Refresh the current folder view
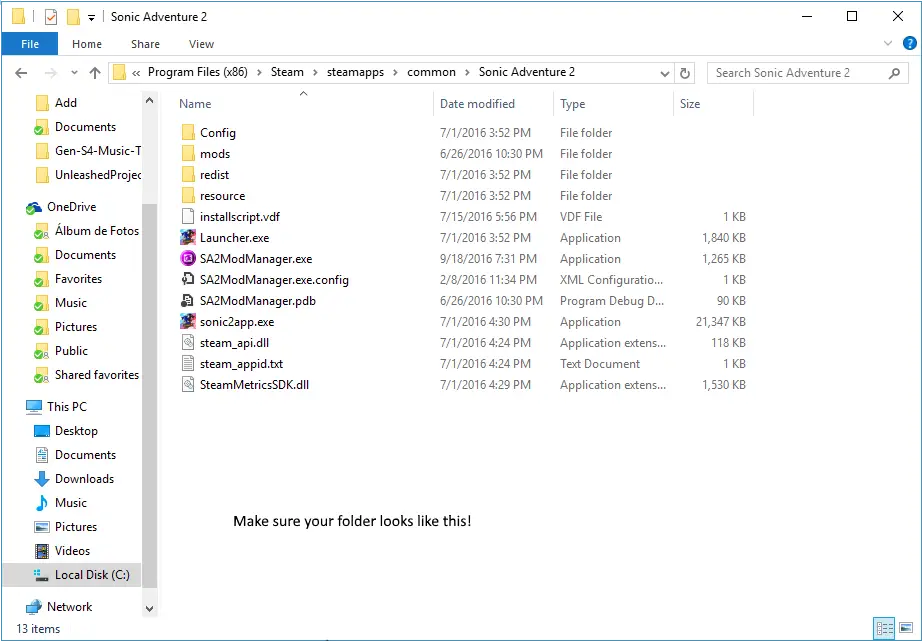922x641 pixels. (x=684, y=73)
